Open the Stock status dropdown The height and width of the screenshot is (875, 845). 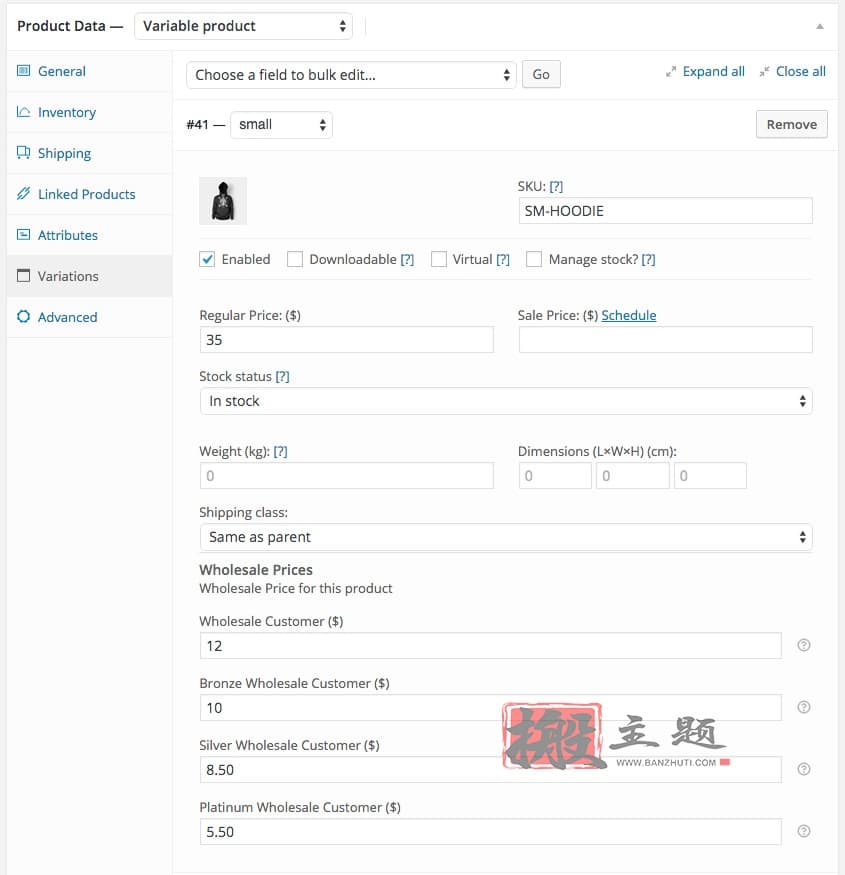tap(506, 401)
